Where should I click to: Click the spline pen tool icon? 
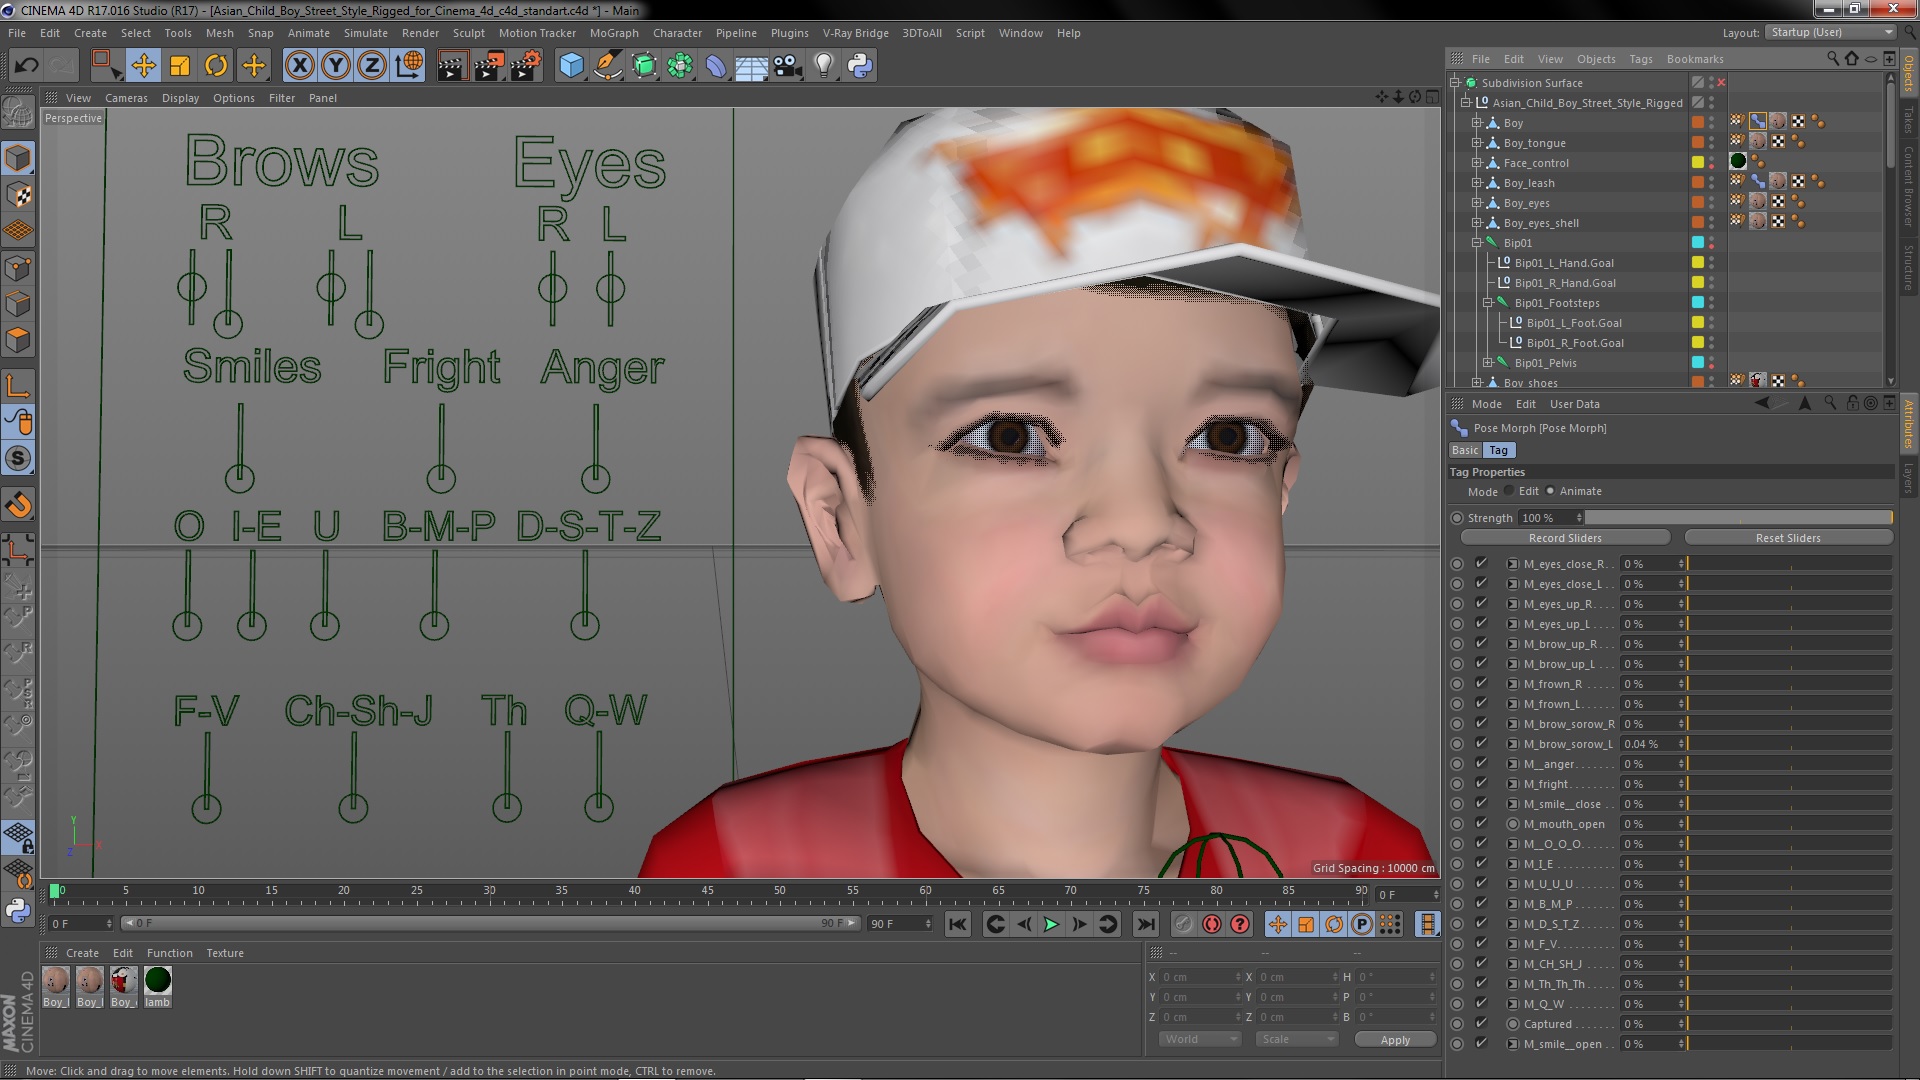pyautogui.click(x=607, y=66)
